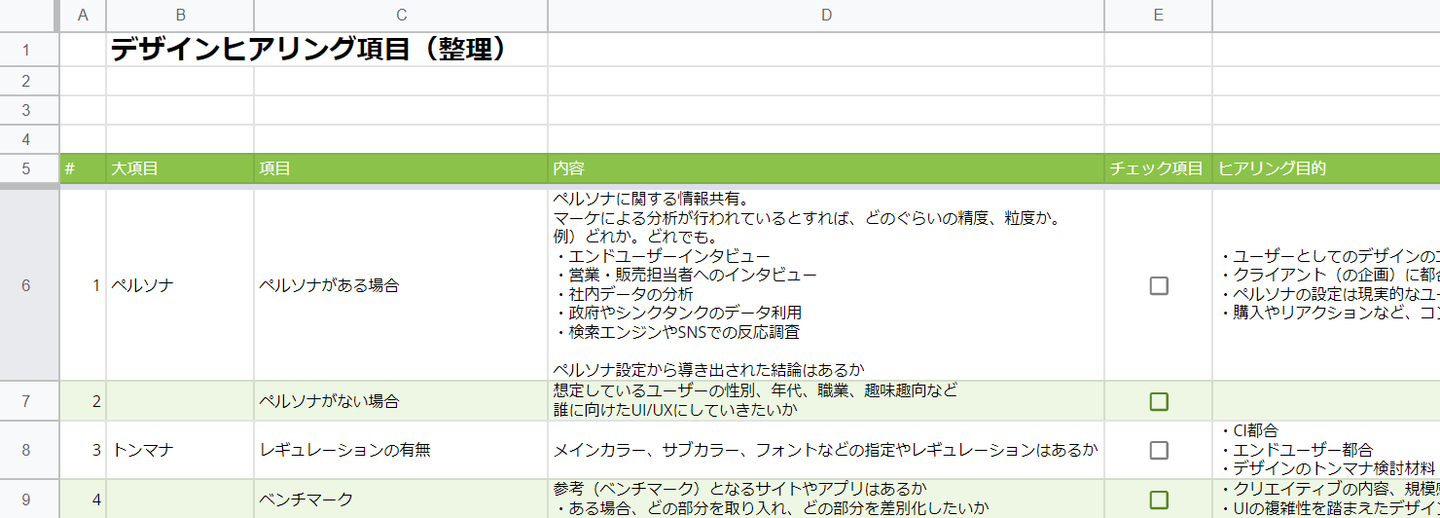The height and width of the screenshot is (518, 1440).
Task: Select column D header
Action: 826,15
